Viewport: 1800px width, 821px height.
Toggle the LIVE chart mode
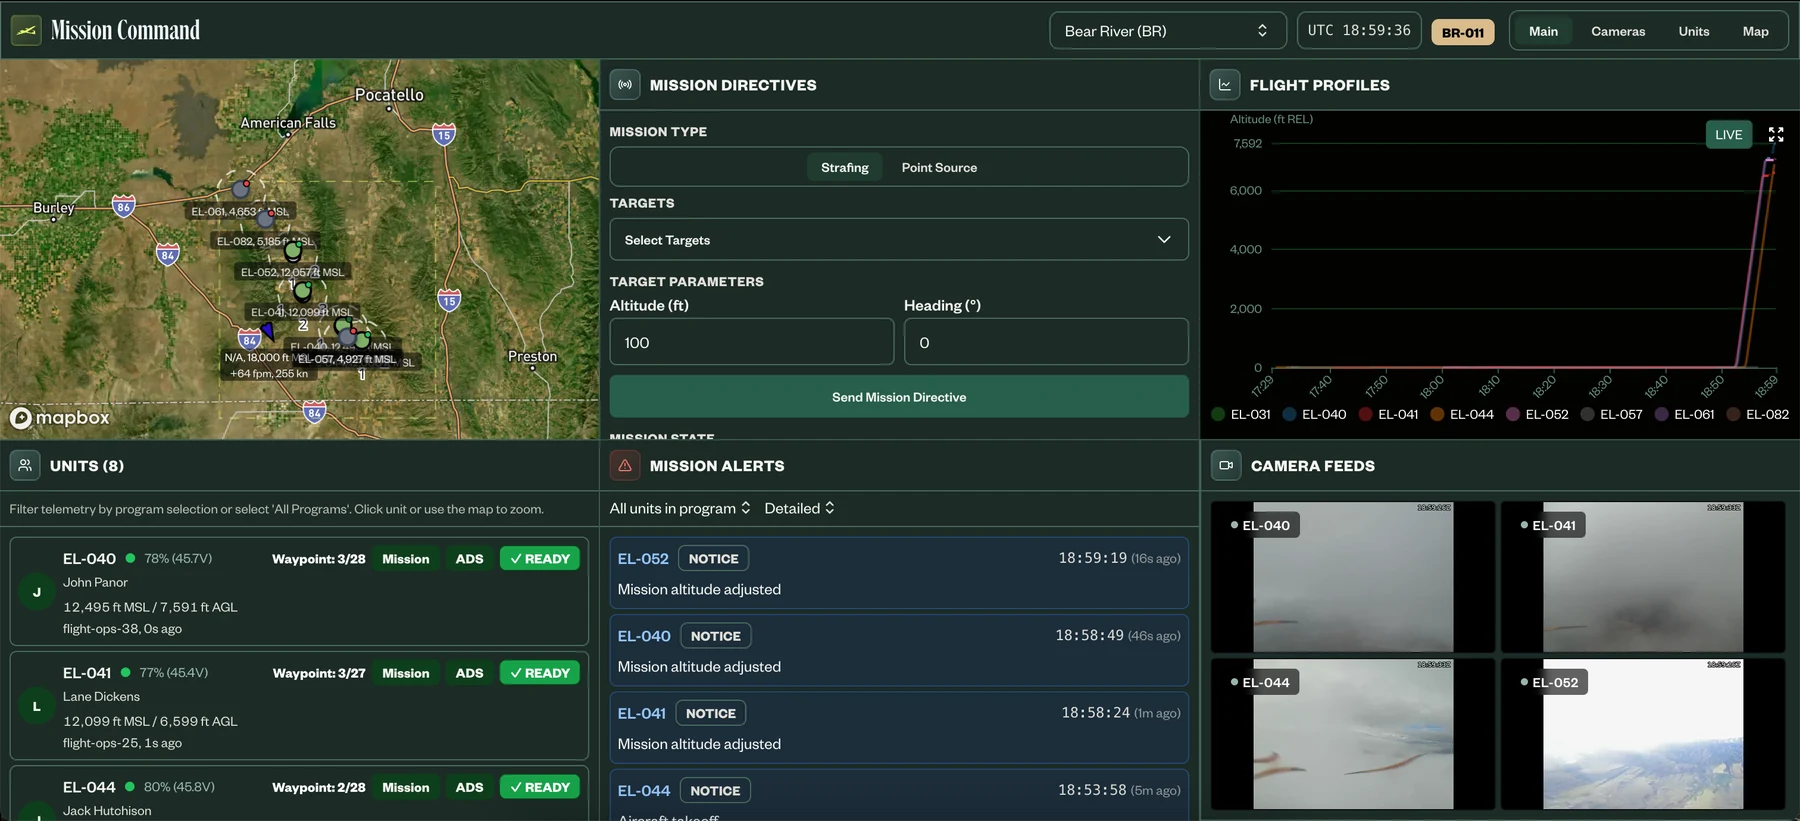1728,134
